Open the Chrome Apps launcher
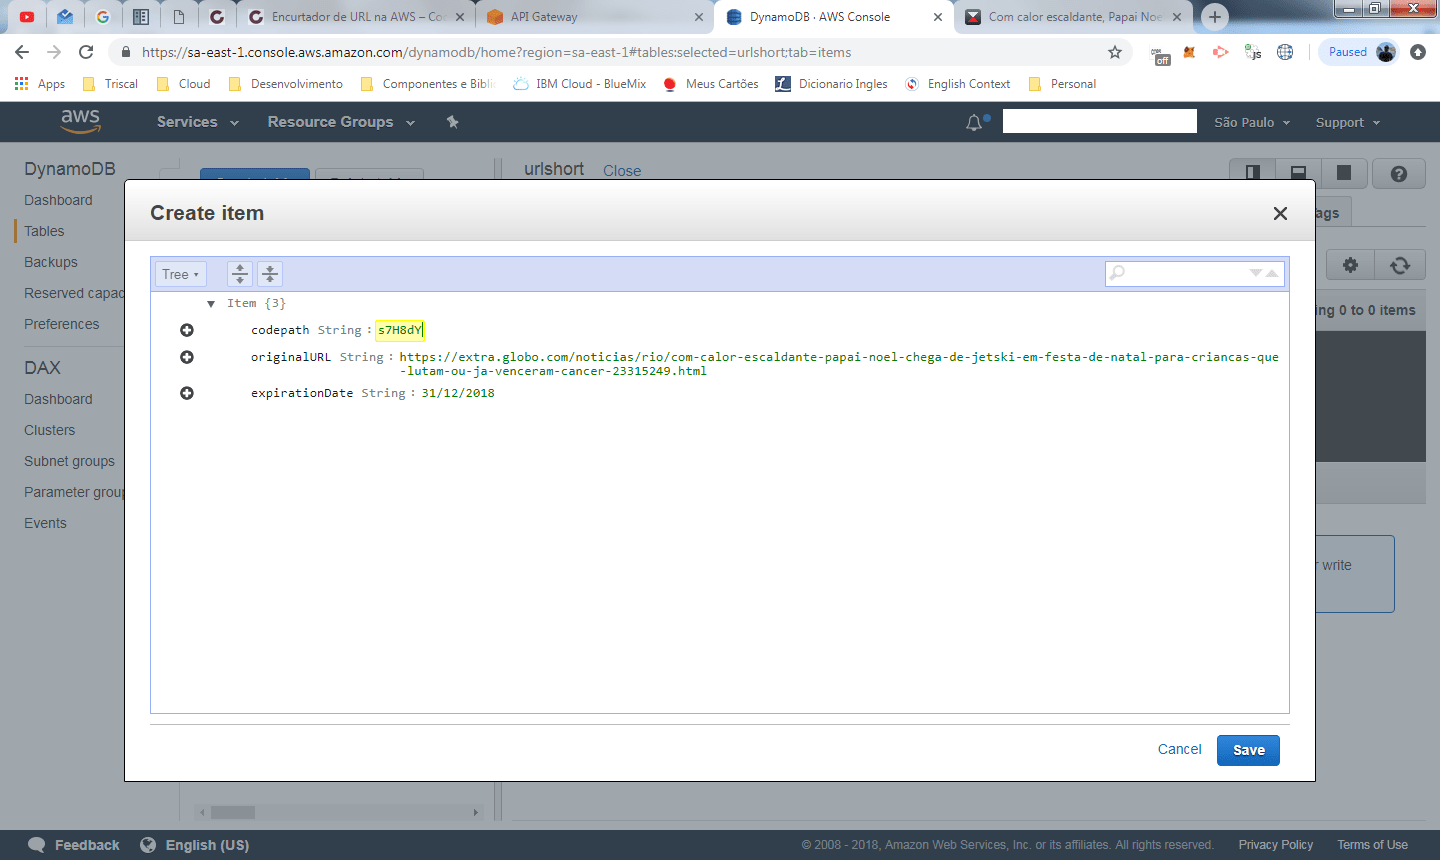The height and width of the screenshot is (860, 1440). (x=40, y=84)
